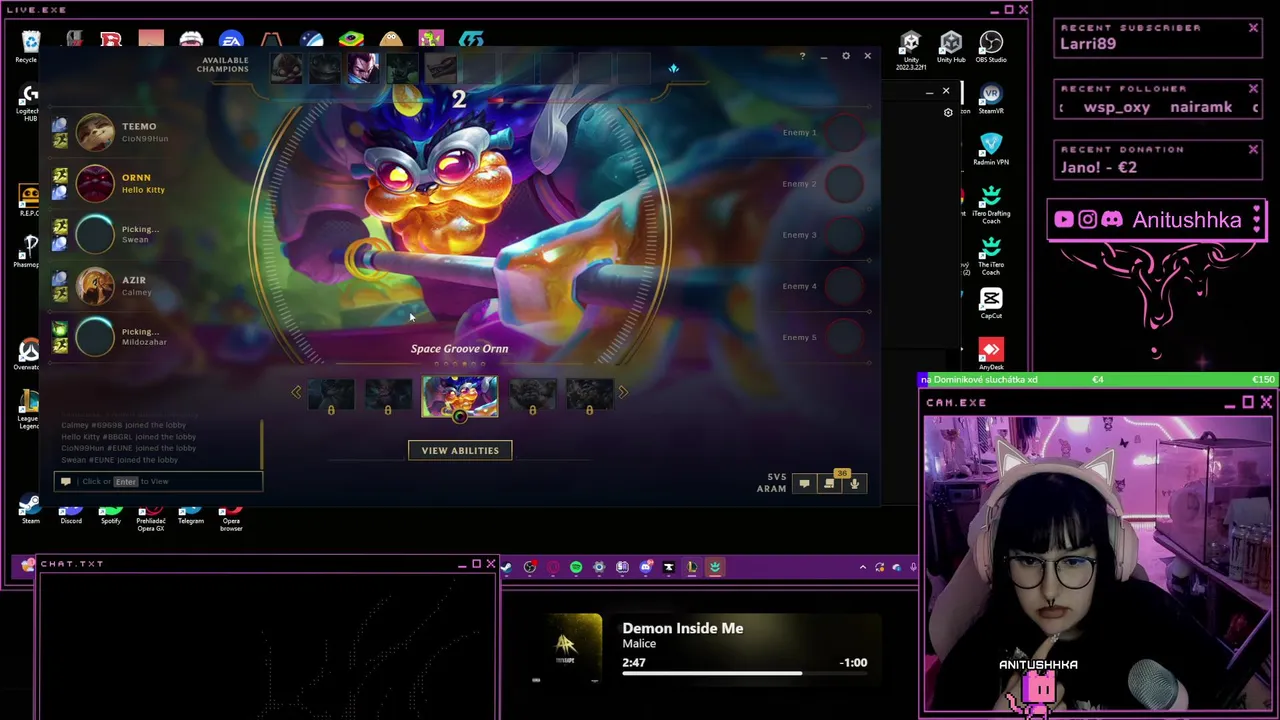Click the Spotify icon in the taskbar
The height and width of the screenshot is (720, 1280).
tap(576, 568)
